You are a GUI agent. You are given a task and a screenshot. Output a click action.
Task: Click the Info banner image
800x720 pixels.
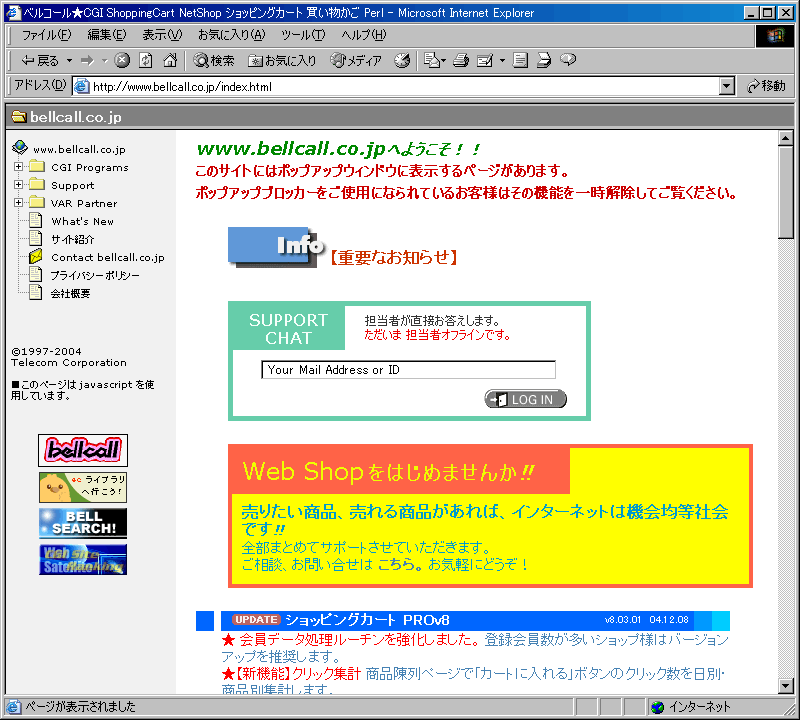tap(276, 247)
